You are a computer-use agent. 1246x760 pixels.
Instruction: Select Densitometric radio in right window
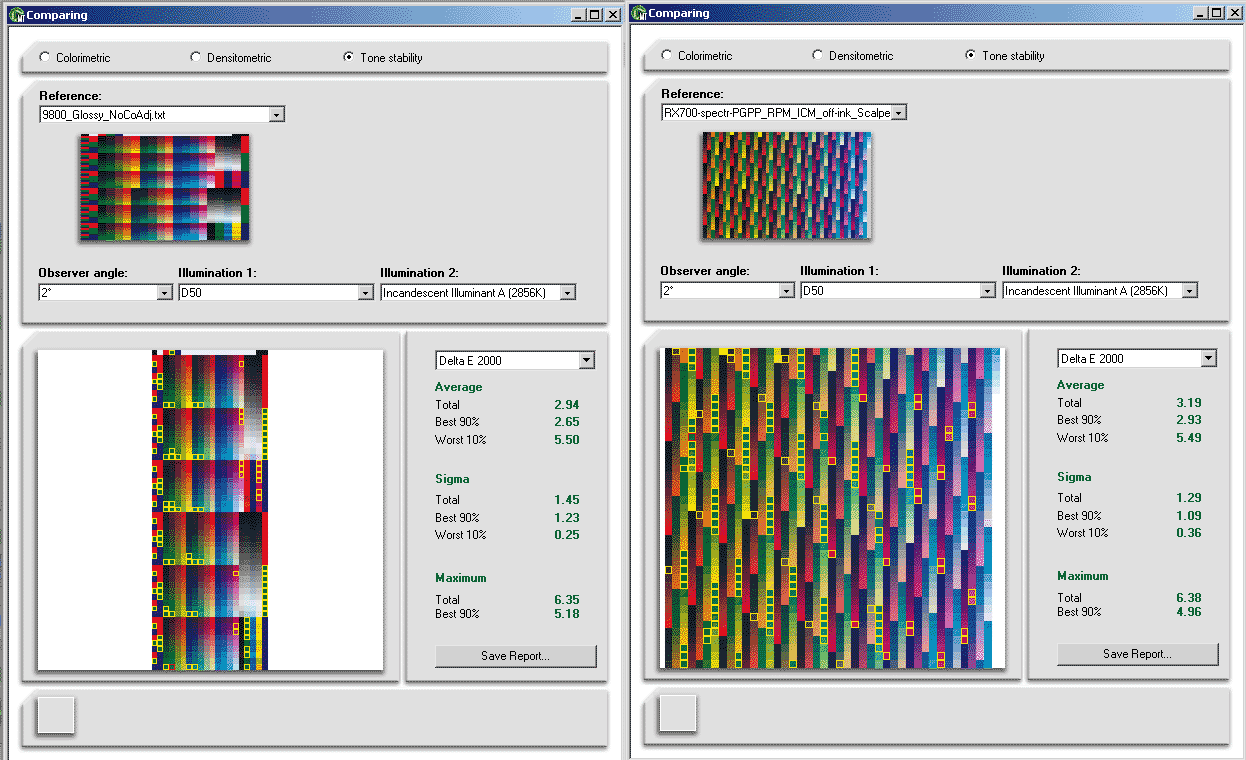(817, 55)
